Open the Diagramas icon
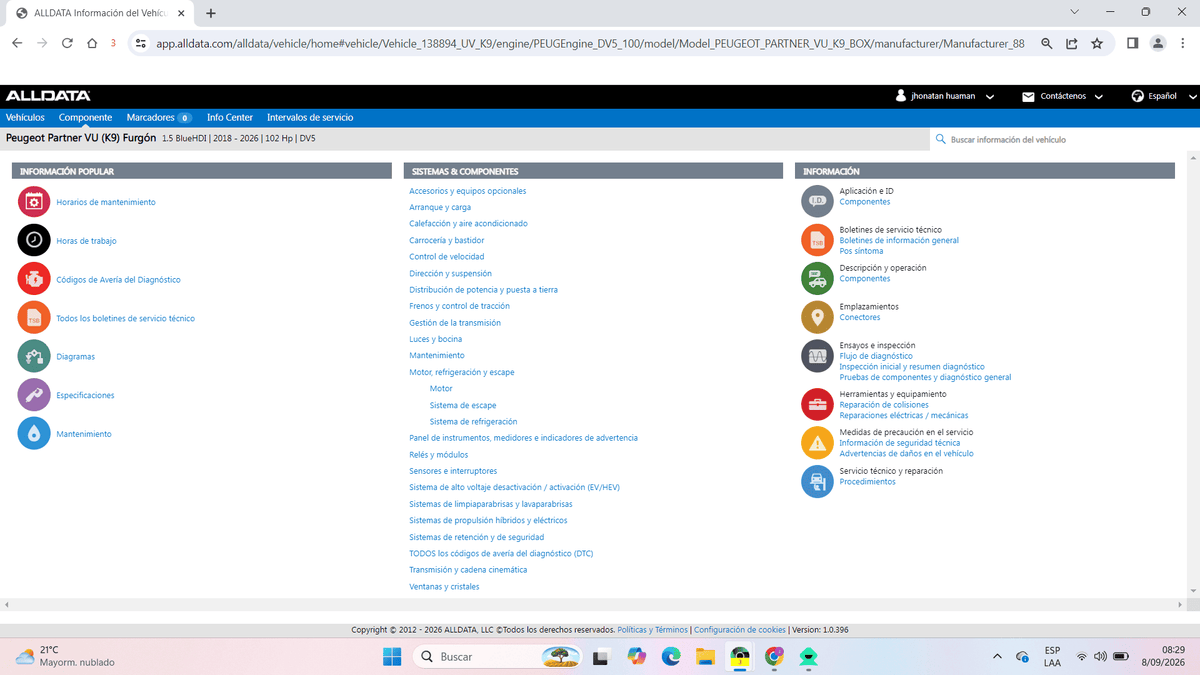Viewport: 1200px width, 675px height. click(x=34, y=356)
